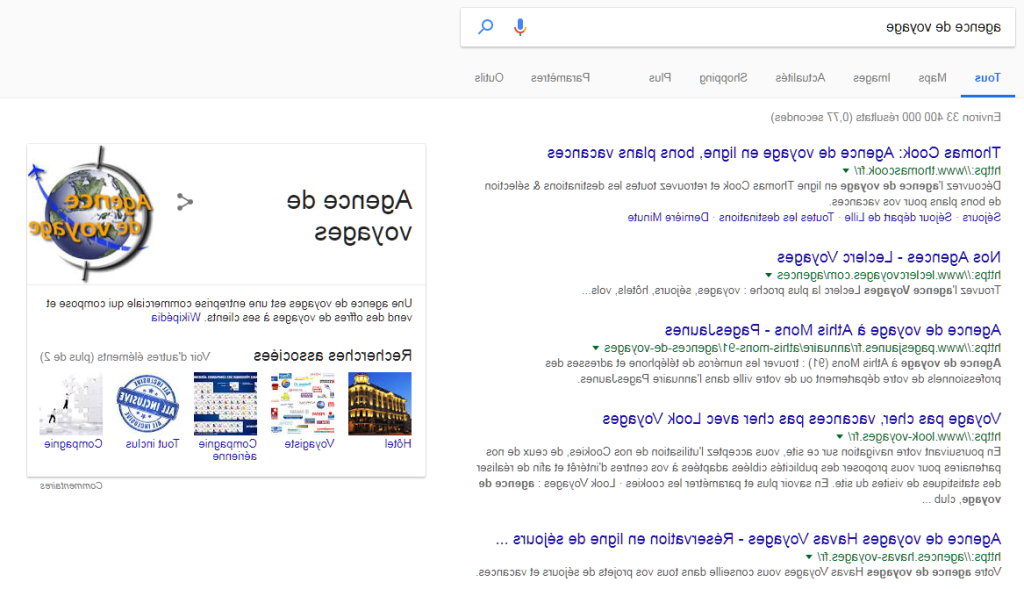1024x589 pixels.
Task: Select the Compagnie aérienne thumbnail
Action: point(225,404)
